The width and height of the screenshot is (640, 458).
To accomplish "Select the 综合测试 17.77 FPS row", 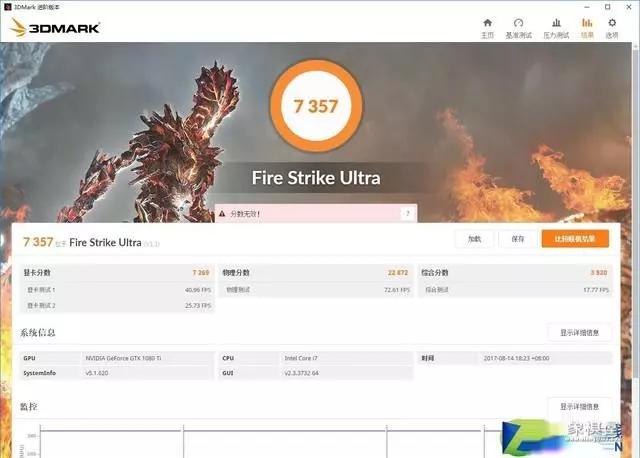I will (x=515, y=290).
